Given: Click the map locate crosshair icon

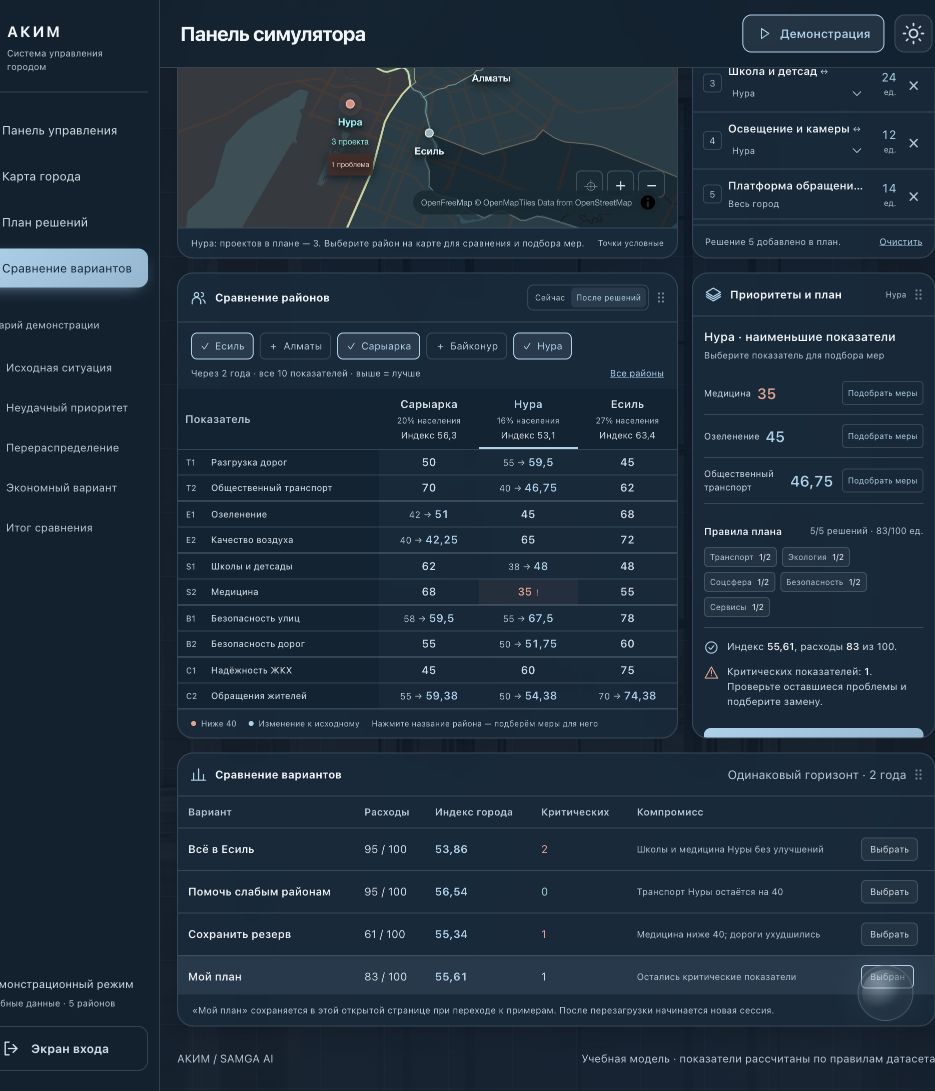Looking at the screenshot, I should click(590, 185).
